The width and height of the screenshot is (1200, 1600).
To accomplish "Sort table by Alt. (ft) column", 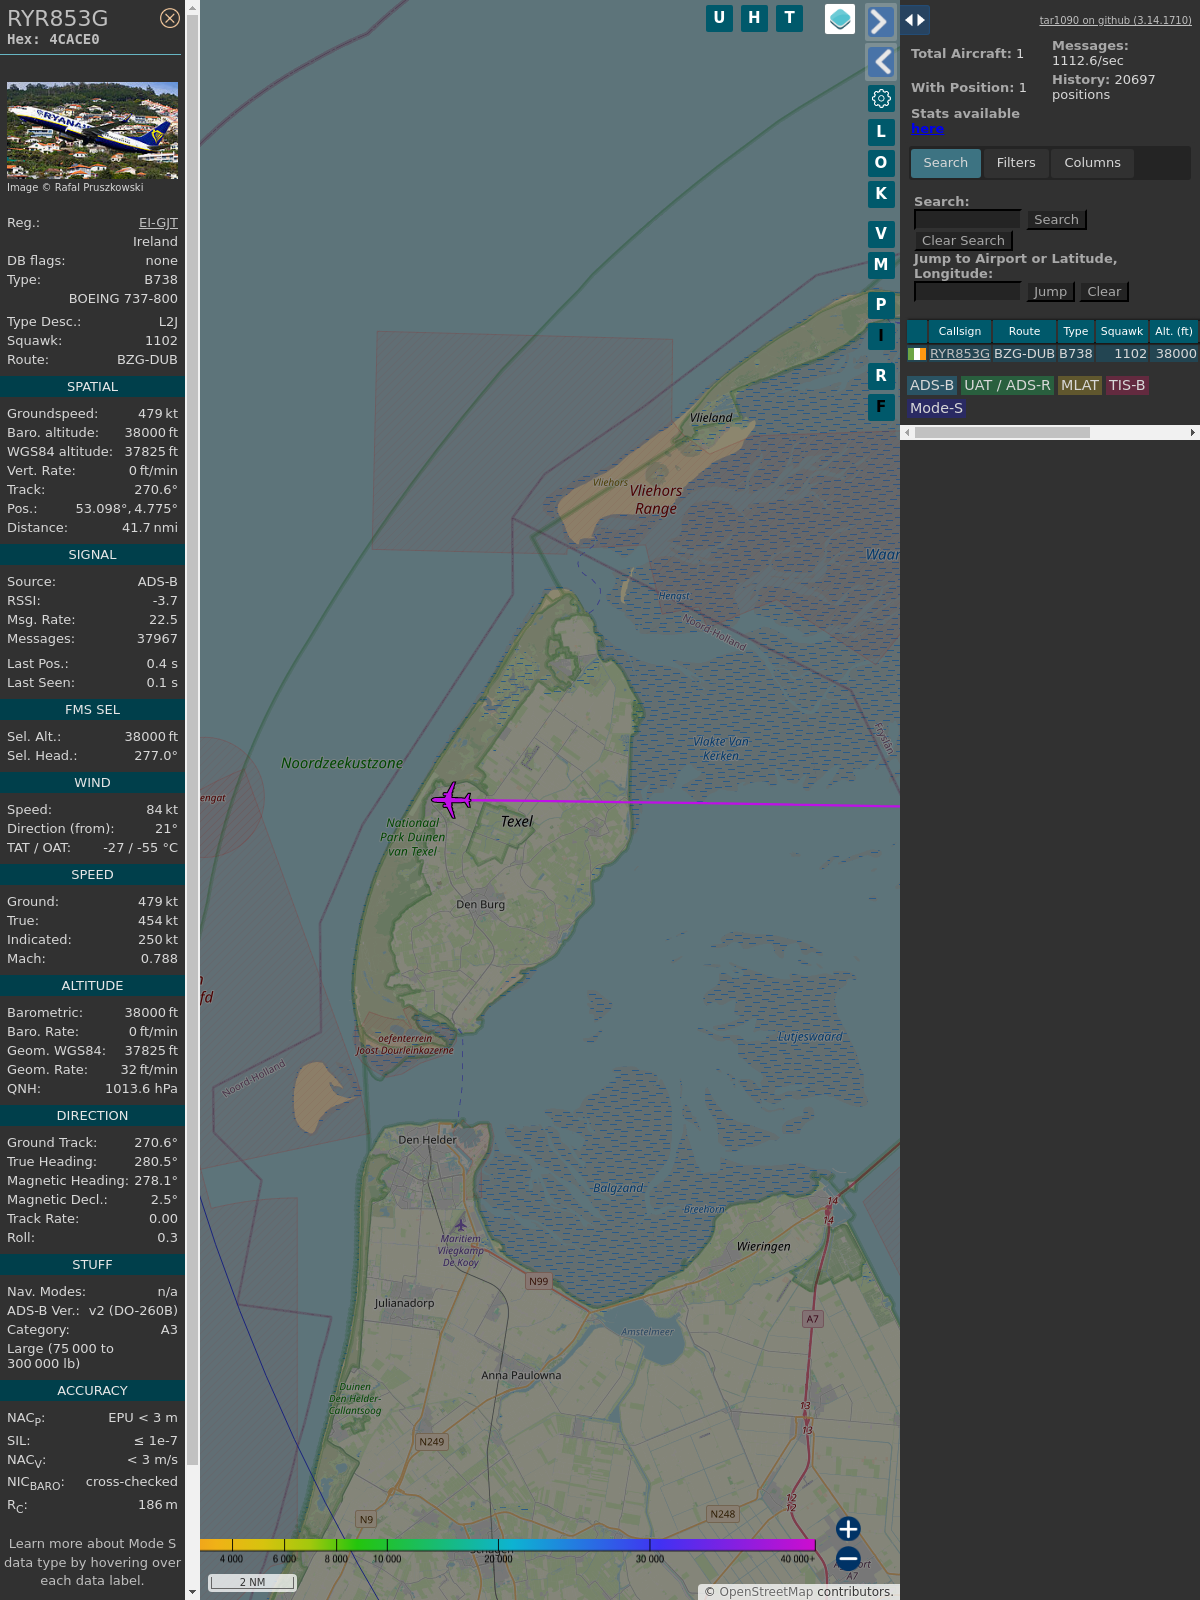I will pos(1173,331).
